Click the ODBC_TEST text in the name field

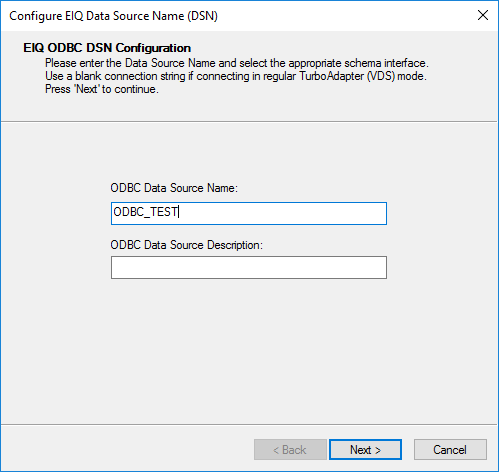click(145, 212)
